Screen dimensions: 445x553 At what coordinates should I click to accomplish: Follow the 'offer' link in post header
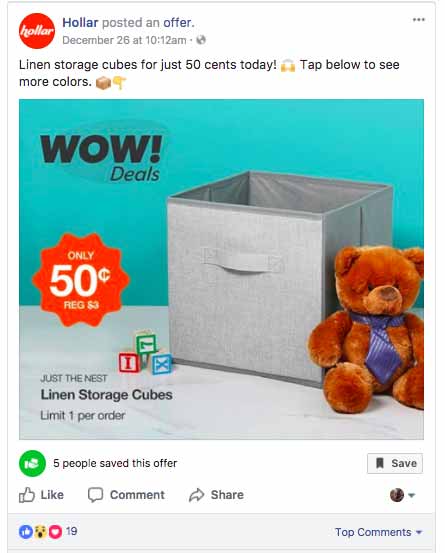click(178, 23)
